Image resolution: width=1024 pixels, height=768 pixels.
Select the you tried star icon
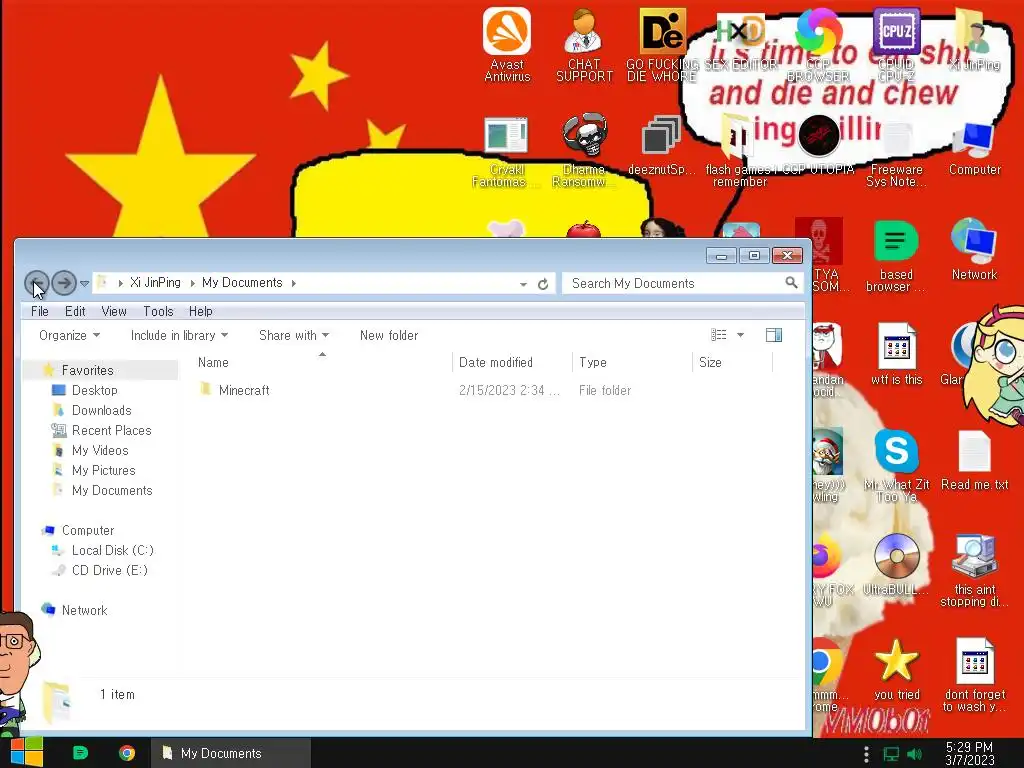pos(896,669)
